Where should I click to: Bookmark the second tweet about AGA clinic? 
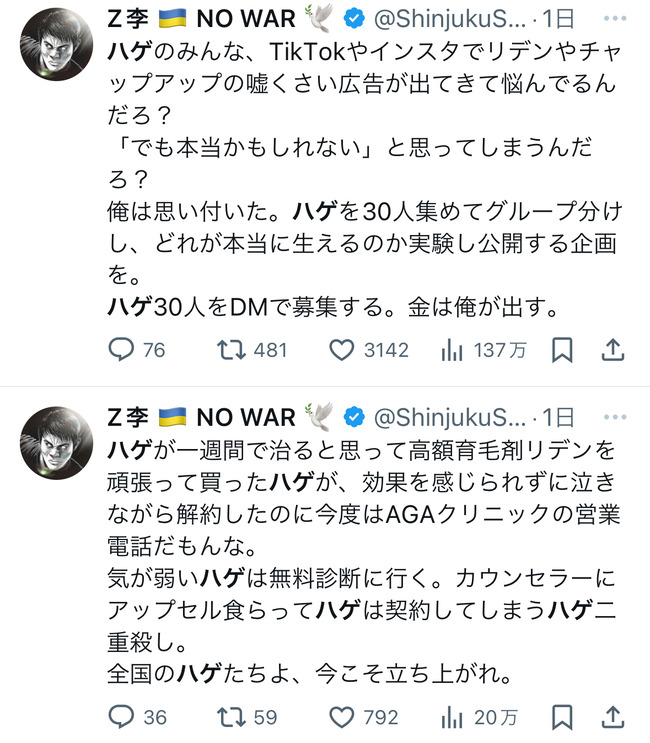(x=562, y=717)
